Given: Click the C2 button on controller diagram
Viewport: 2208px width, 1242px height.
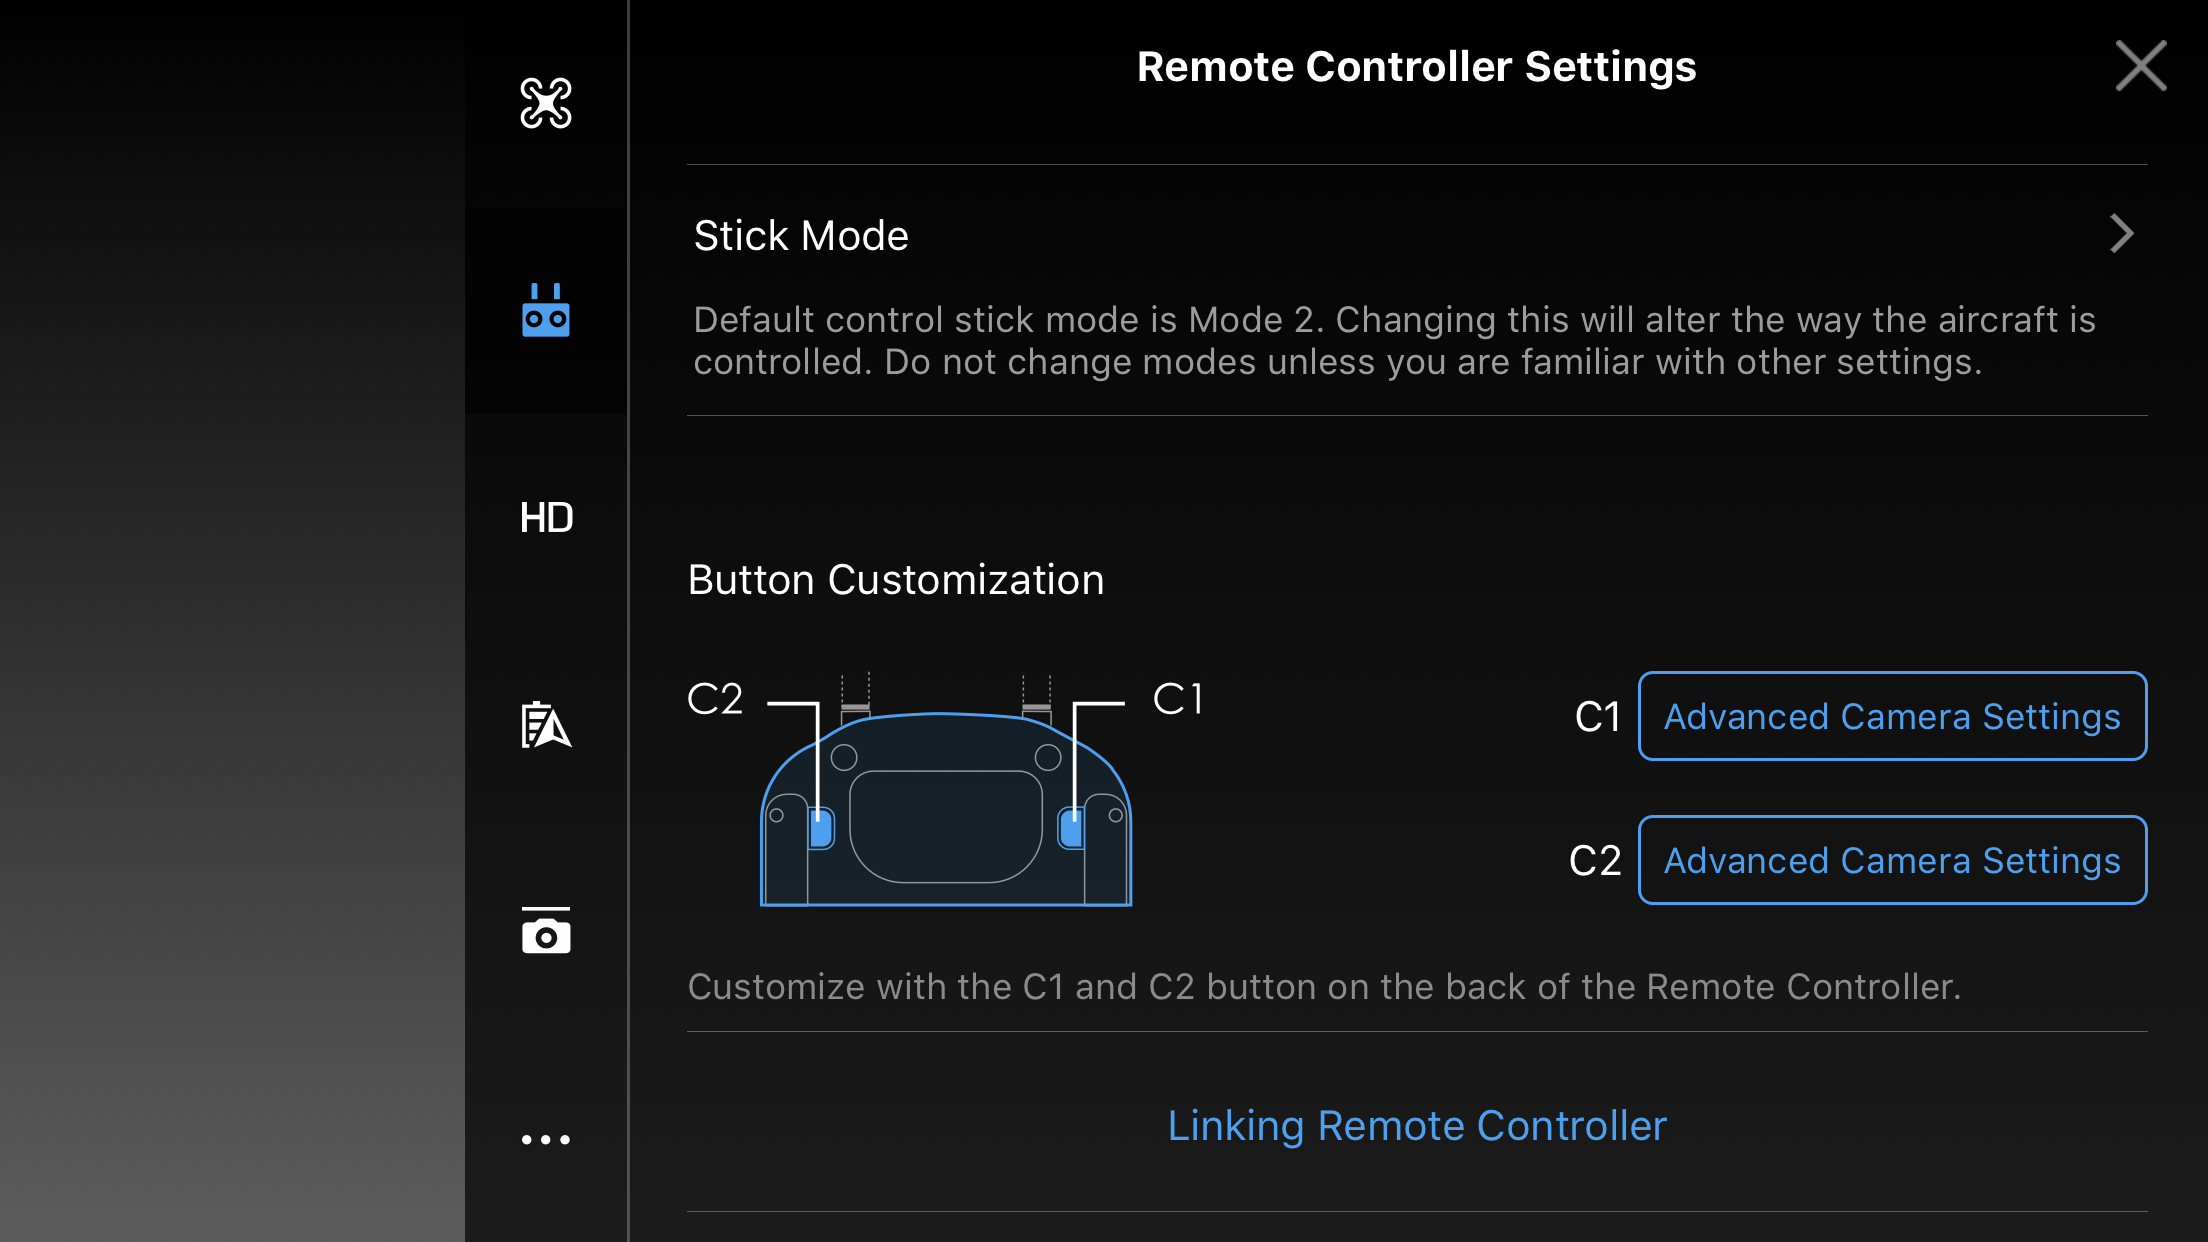Looking at the screenshot, I should click(821, 828).
